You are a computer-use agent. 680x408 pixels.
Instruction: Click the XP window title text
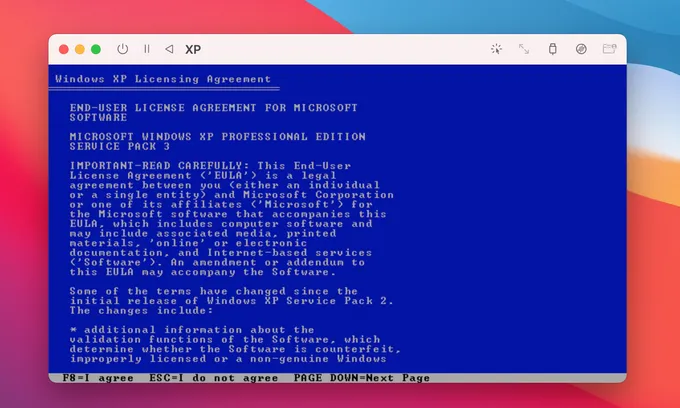(193, 49)
